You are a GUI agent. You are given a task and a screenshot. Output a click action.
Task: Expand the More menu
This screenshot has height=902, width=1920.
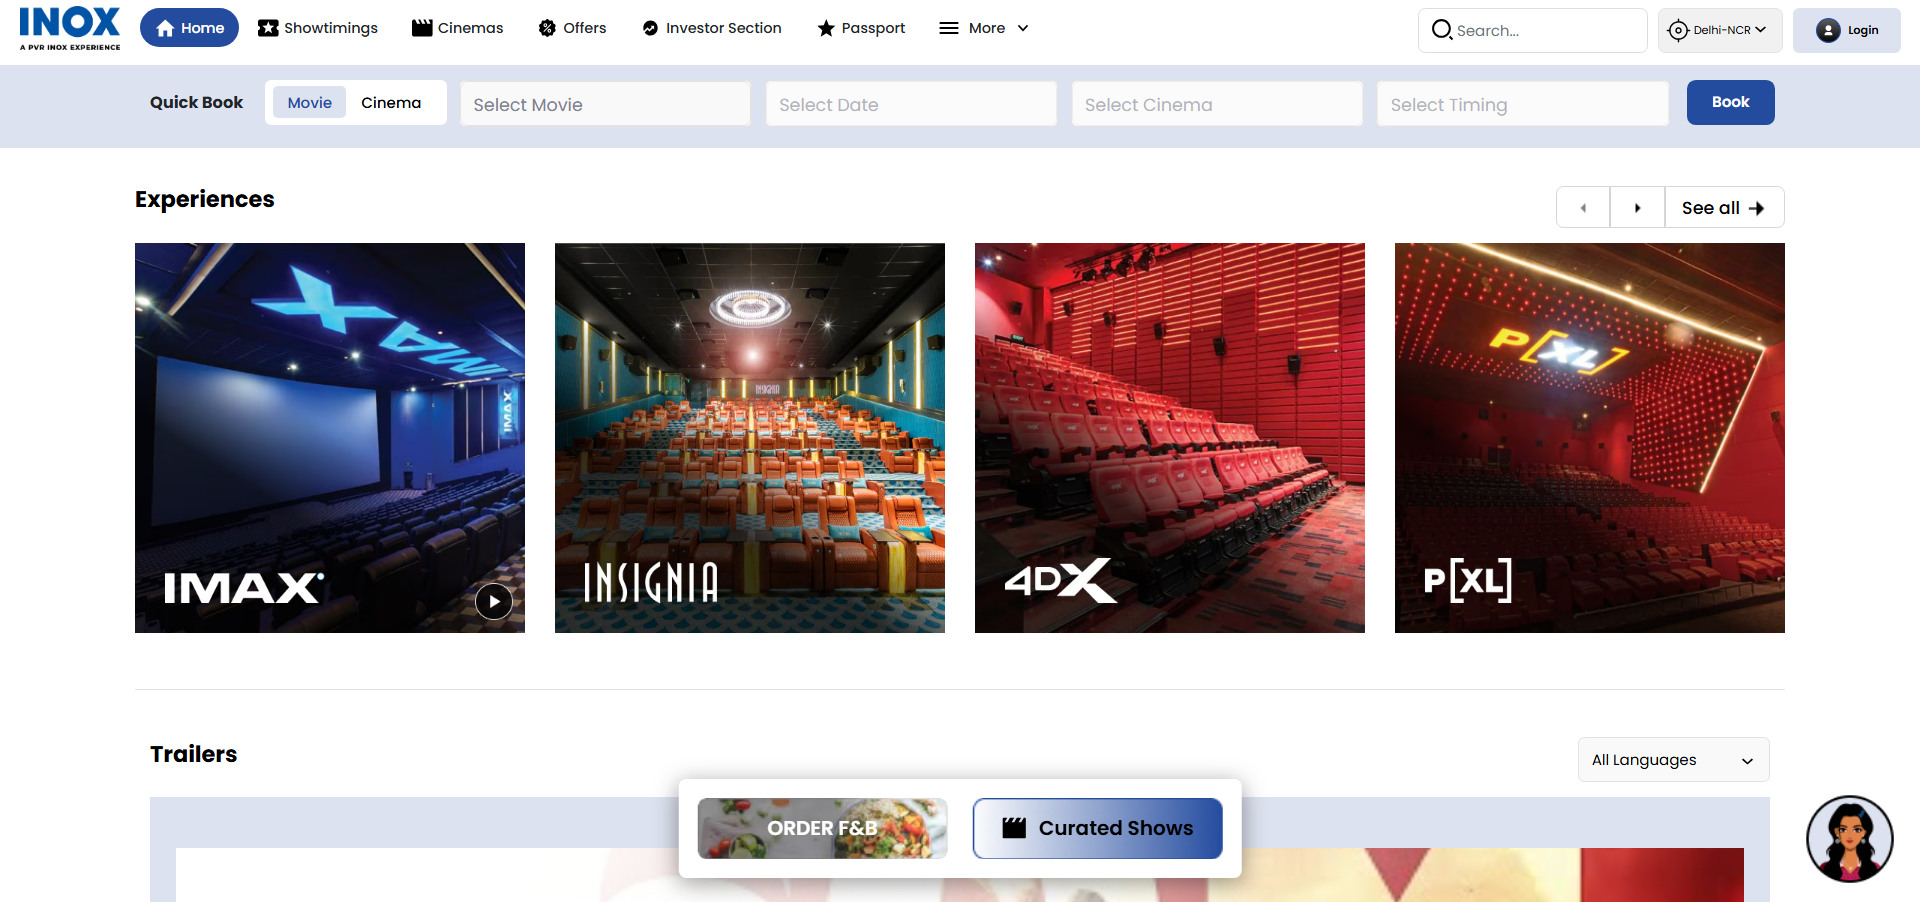pos(984,28)
